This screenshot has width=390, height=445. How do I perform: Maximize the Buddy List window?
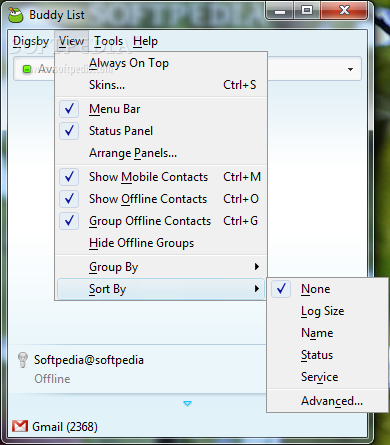pyautogui.click(x=307, y=11)
